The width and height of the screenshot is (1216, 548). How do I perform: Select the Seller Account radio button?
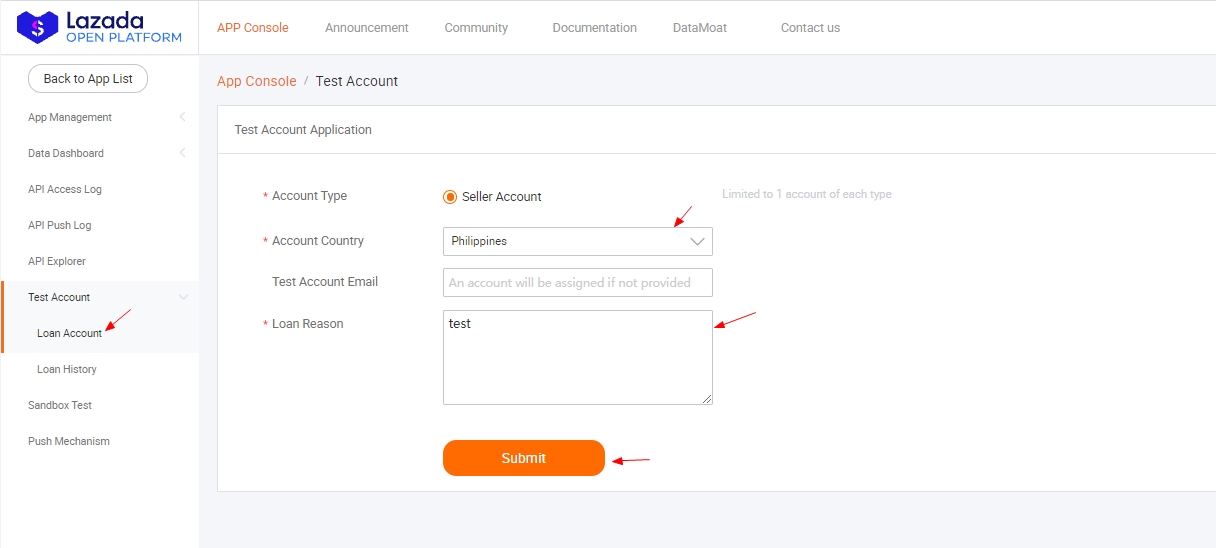pos(450,197)
